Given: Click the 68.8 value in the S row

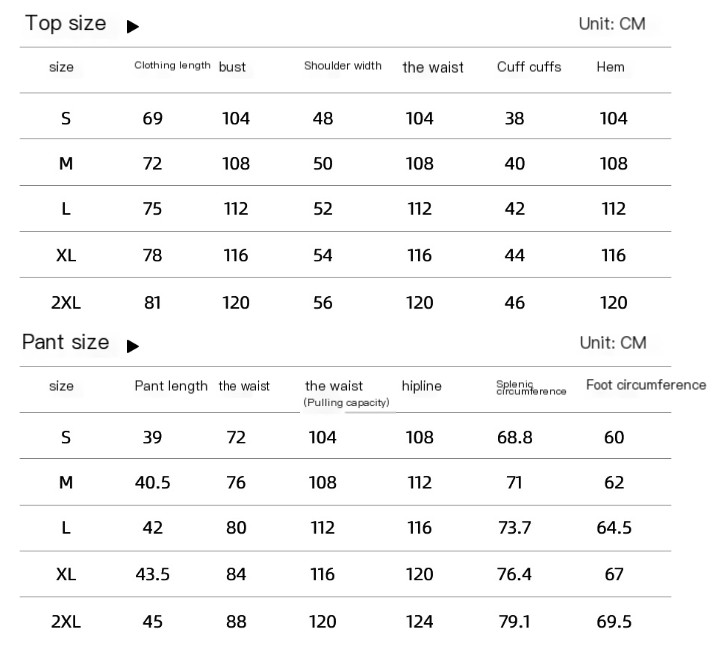Looking at the screenshot, I should point(514,437).
